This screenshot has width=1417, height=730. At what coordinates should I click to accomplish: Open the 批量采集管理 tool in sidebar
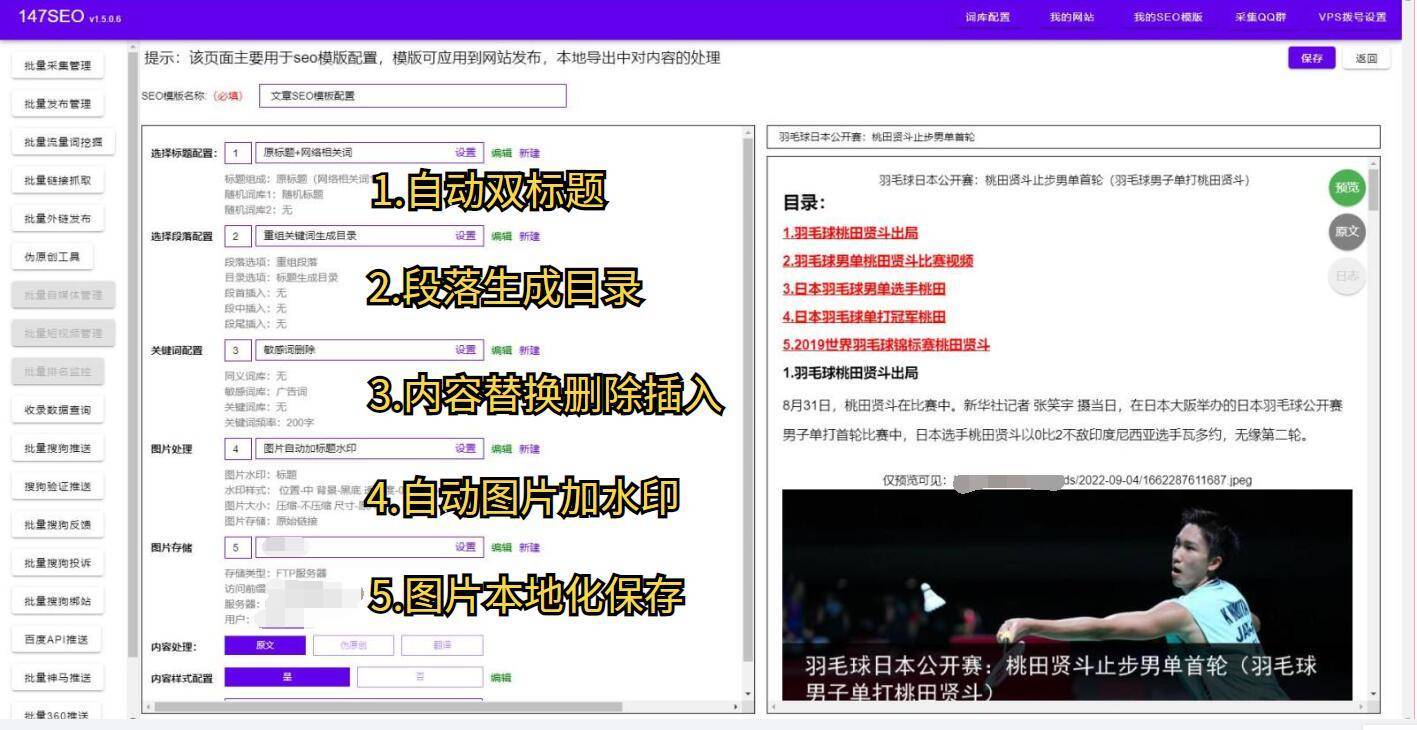(x=56, y=65)
